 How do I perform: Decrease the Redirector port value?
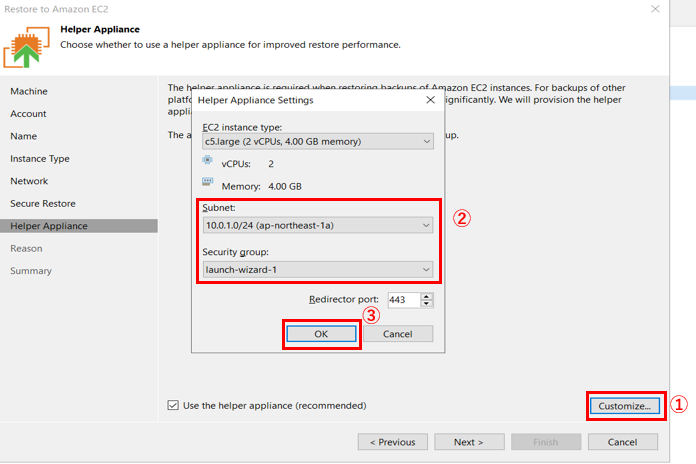coord(426,304)
